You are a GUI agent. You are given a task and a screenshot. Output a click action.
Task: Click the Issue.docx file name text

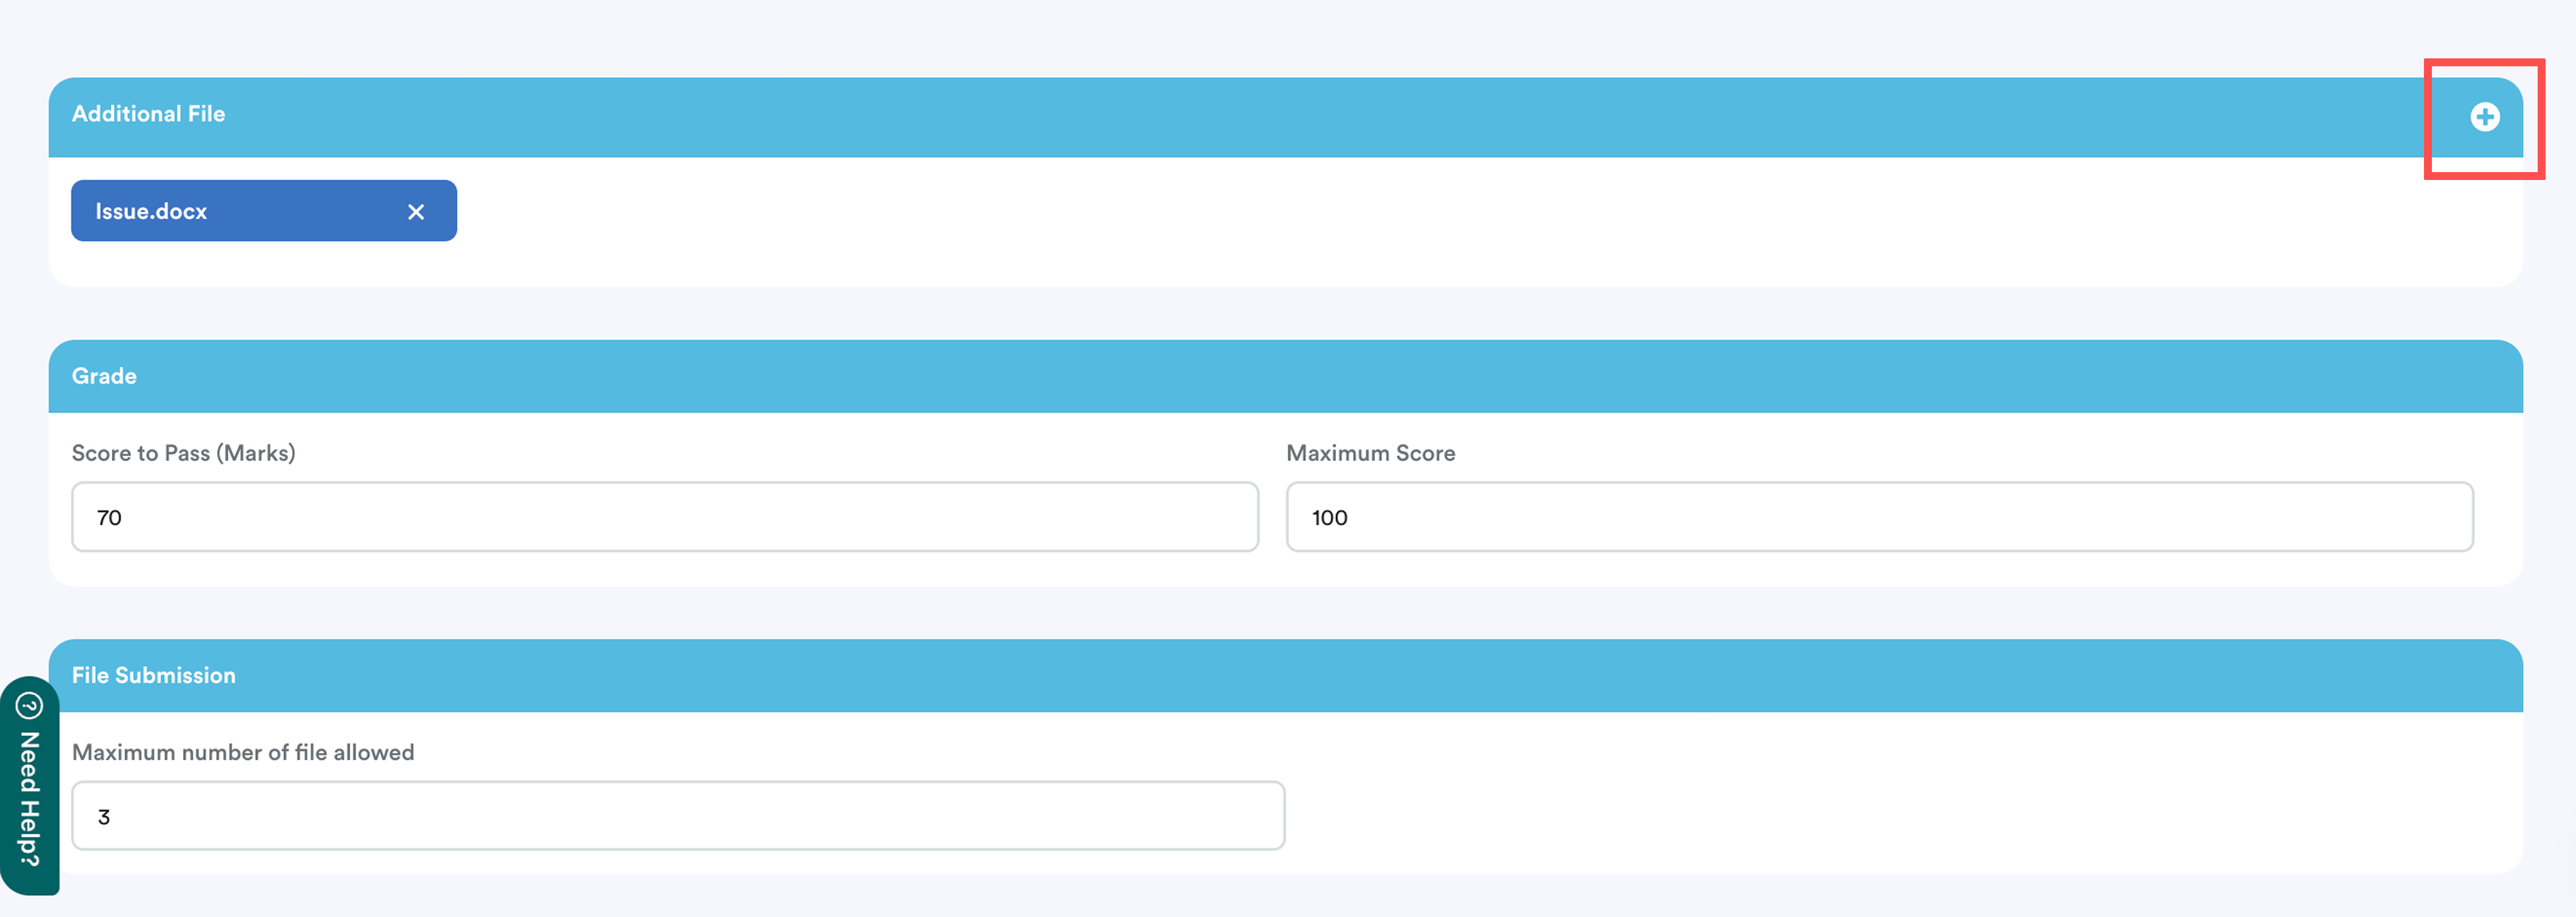(151, 212)
